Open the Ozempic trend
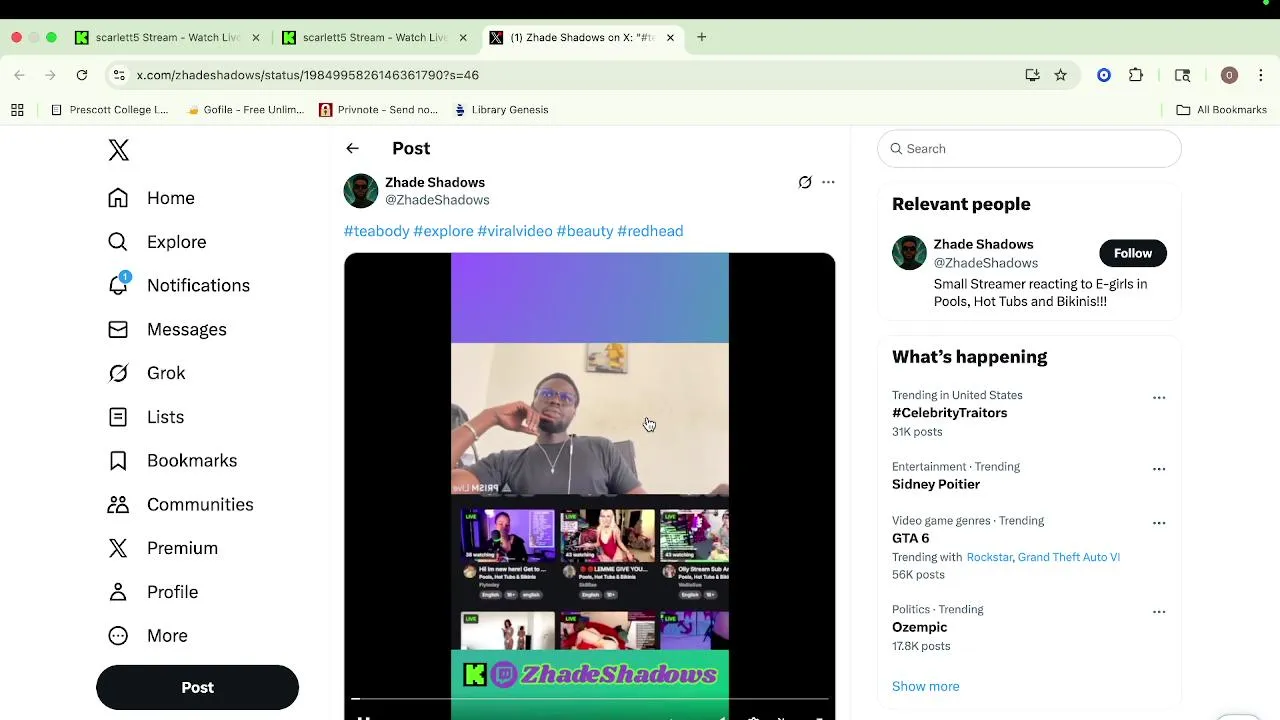Viewport: 1280px width, 720px height. tap(920, 627)
